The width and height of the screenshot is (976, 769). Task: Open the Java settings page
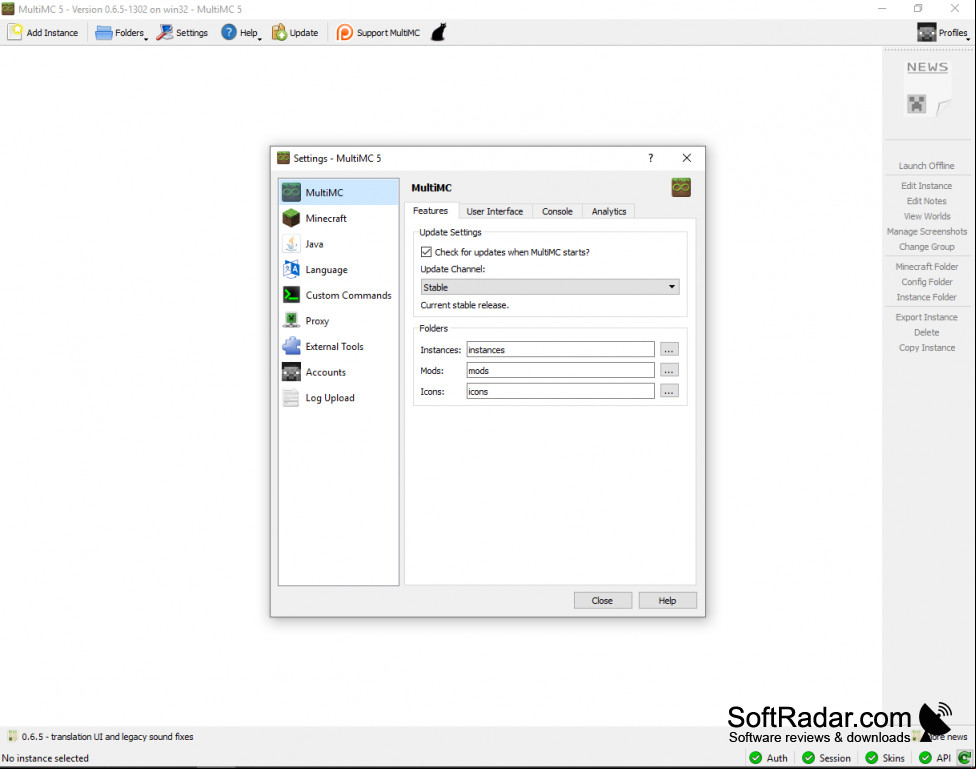[x=339, y=244]
